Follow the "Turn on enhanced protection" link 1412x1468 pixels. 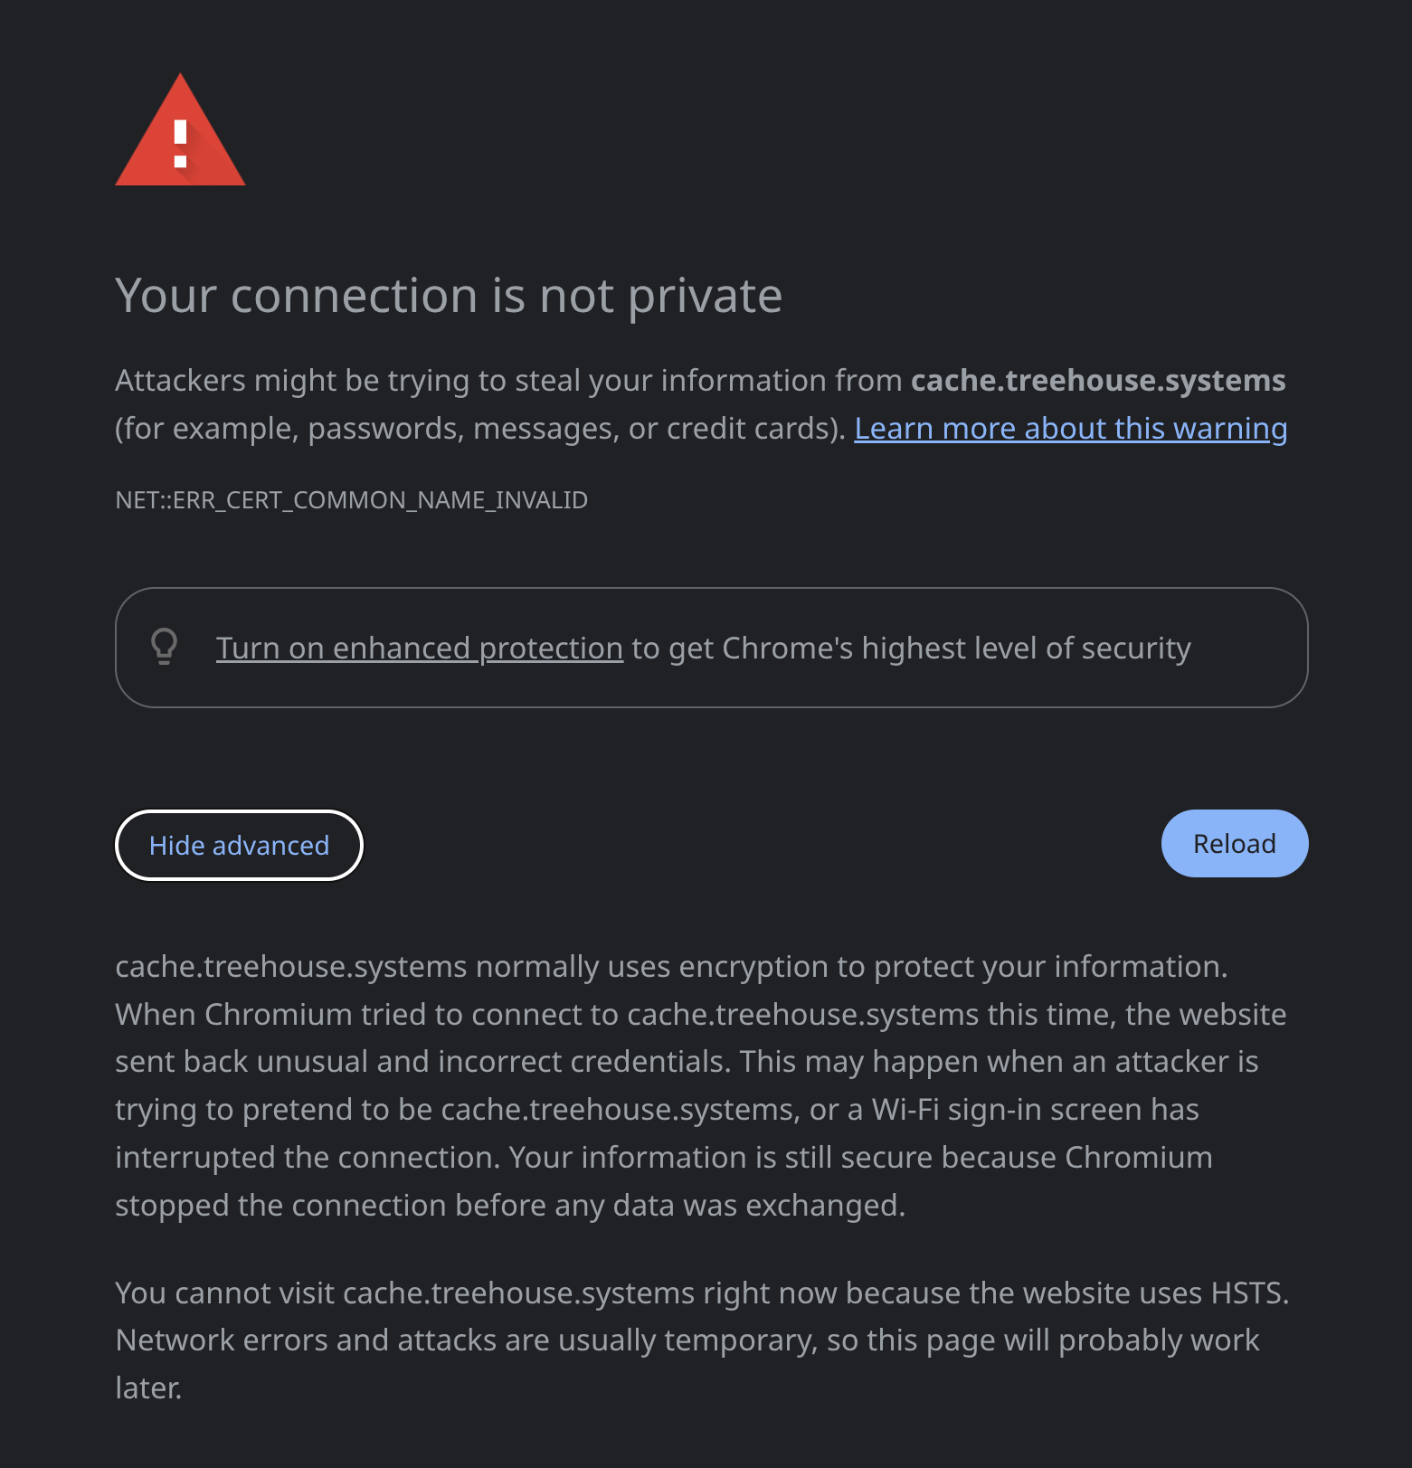(x=419, y=649)
